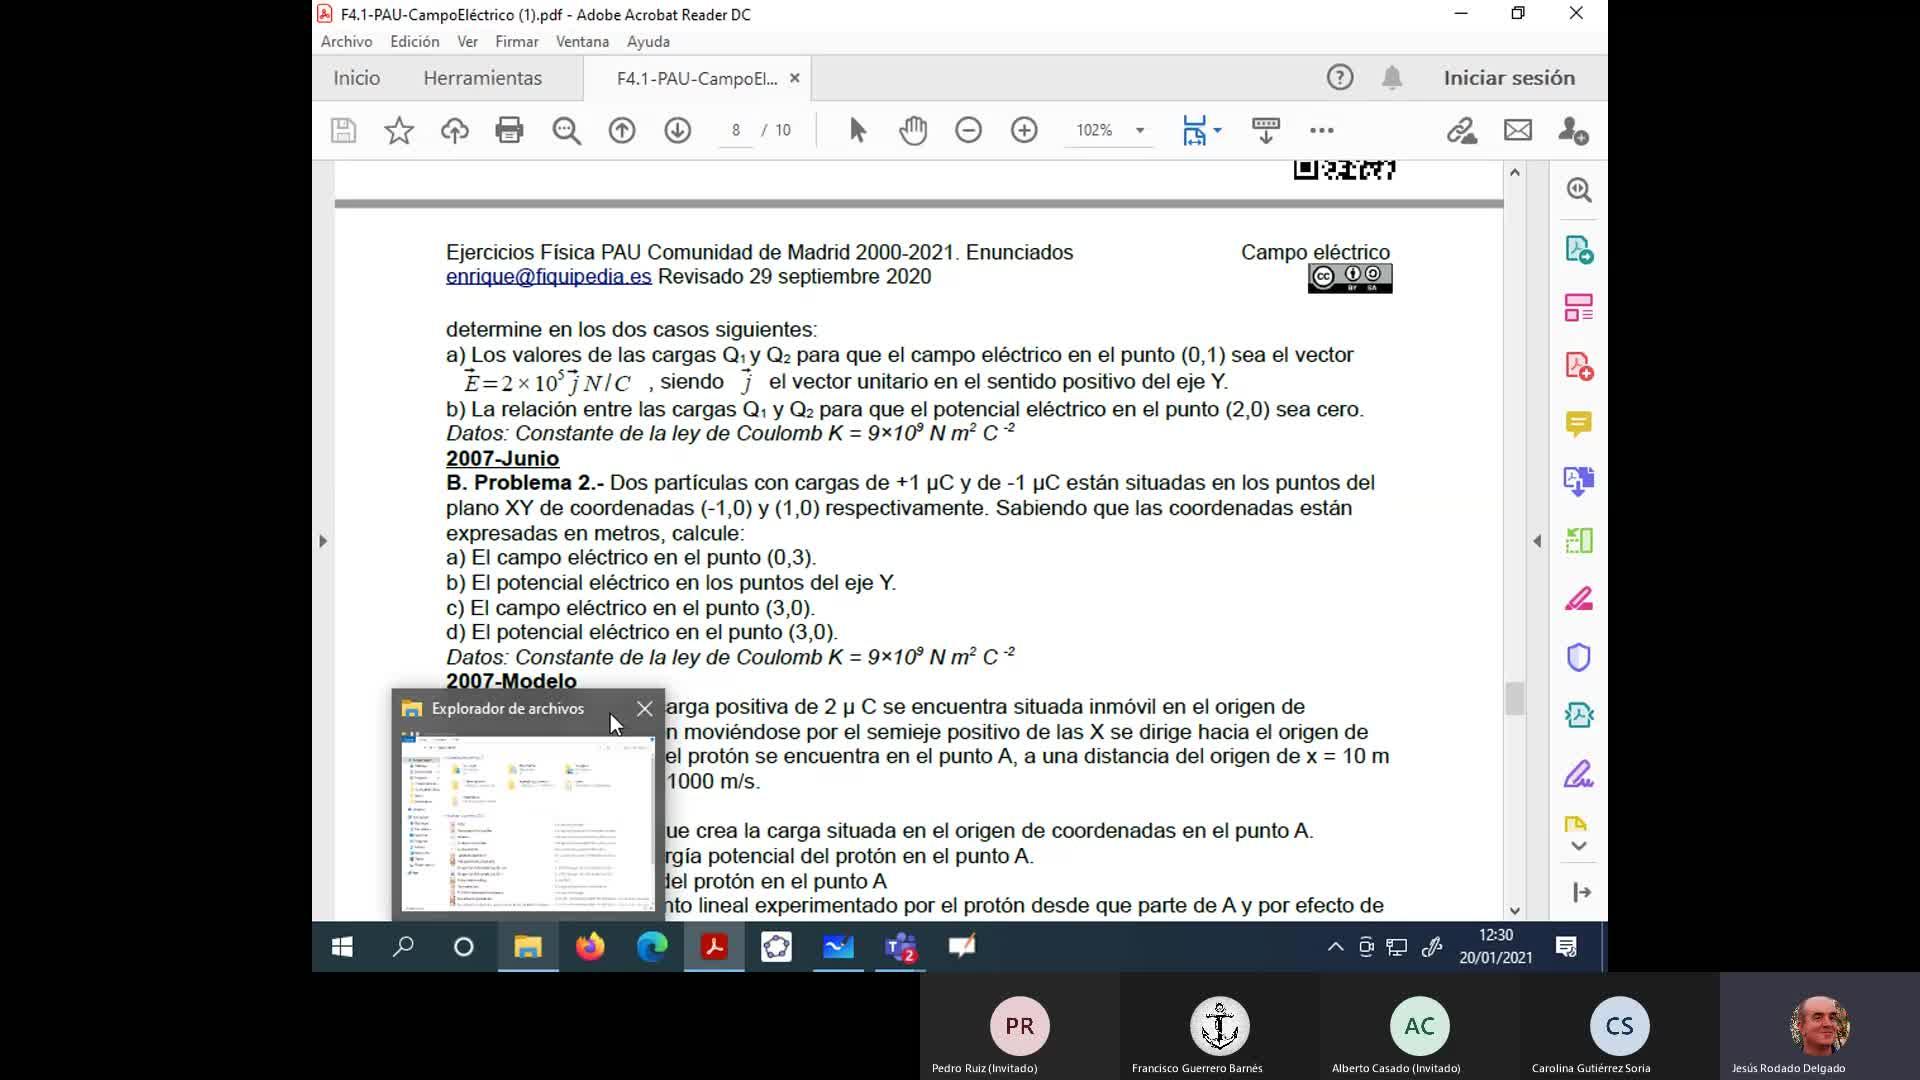Go to previous page arrow
1920x1080 pixels.
point(622,130)
